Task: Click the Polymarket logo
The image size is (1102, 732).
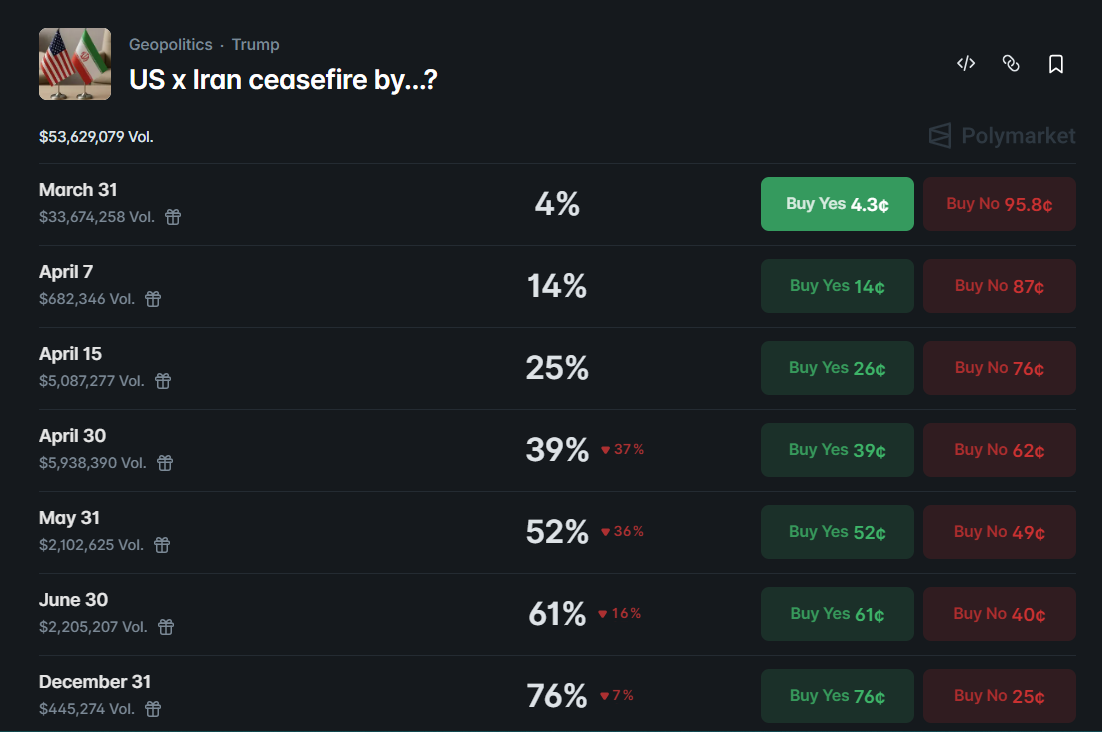Action: click(1000, 136)
